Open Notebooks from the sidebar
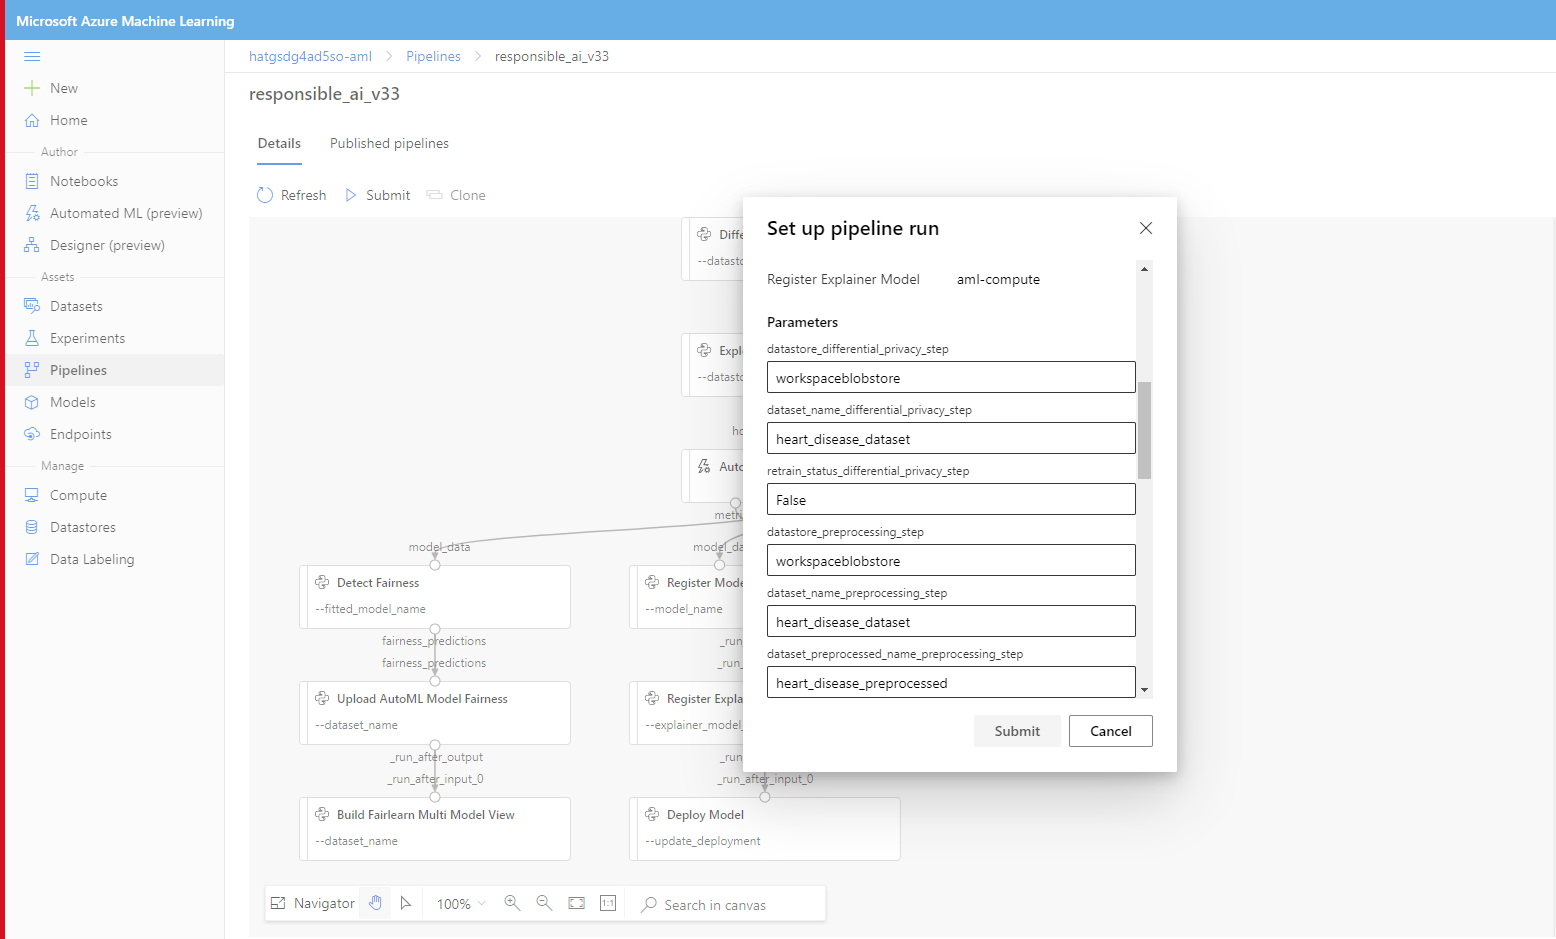1556x939 pixels. coord(114,181)
